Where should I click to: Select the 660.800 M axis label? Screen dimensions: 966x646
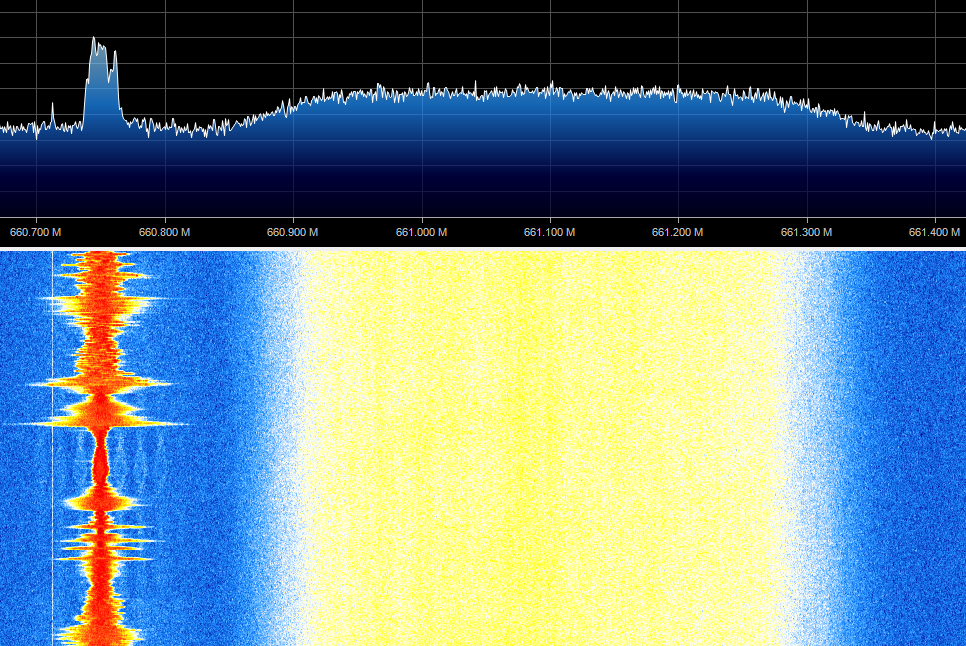164,232
